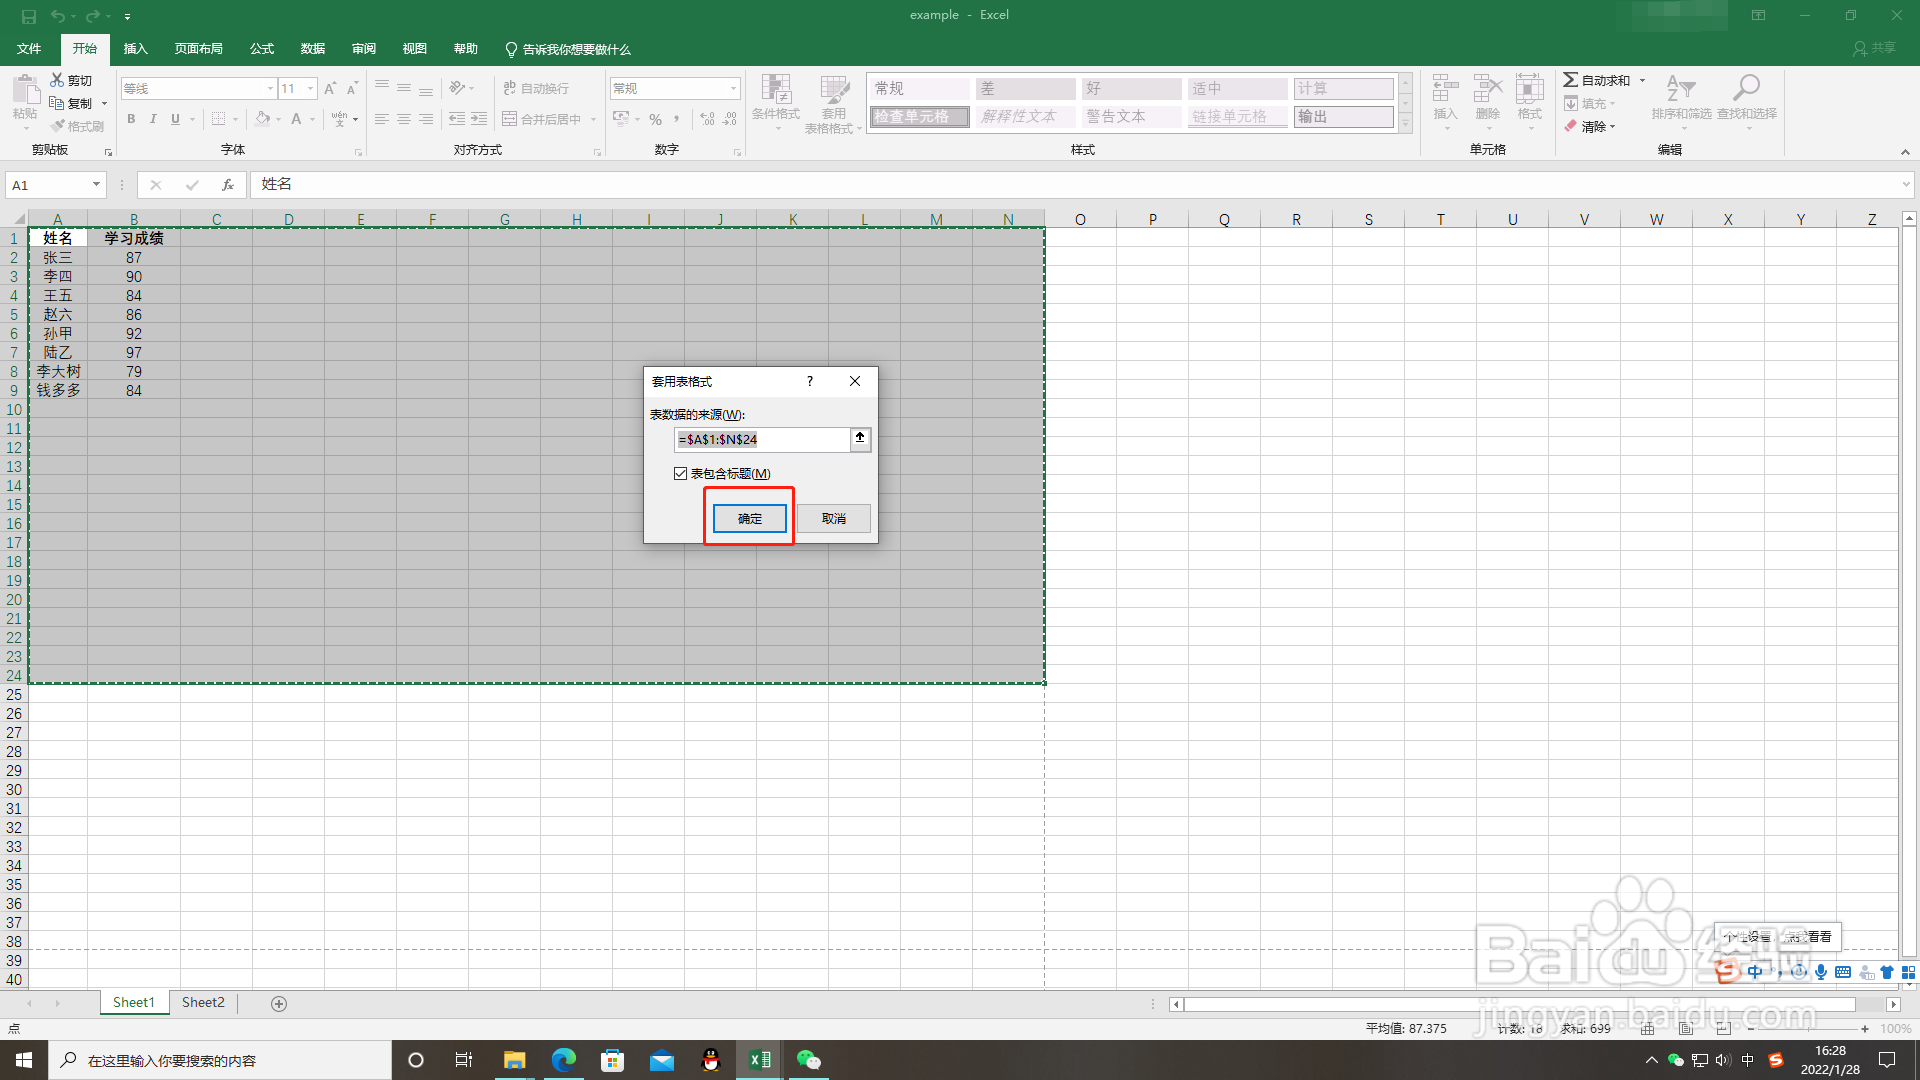
Task: Click the dialog help question mark icon
Action: (810, 381)
